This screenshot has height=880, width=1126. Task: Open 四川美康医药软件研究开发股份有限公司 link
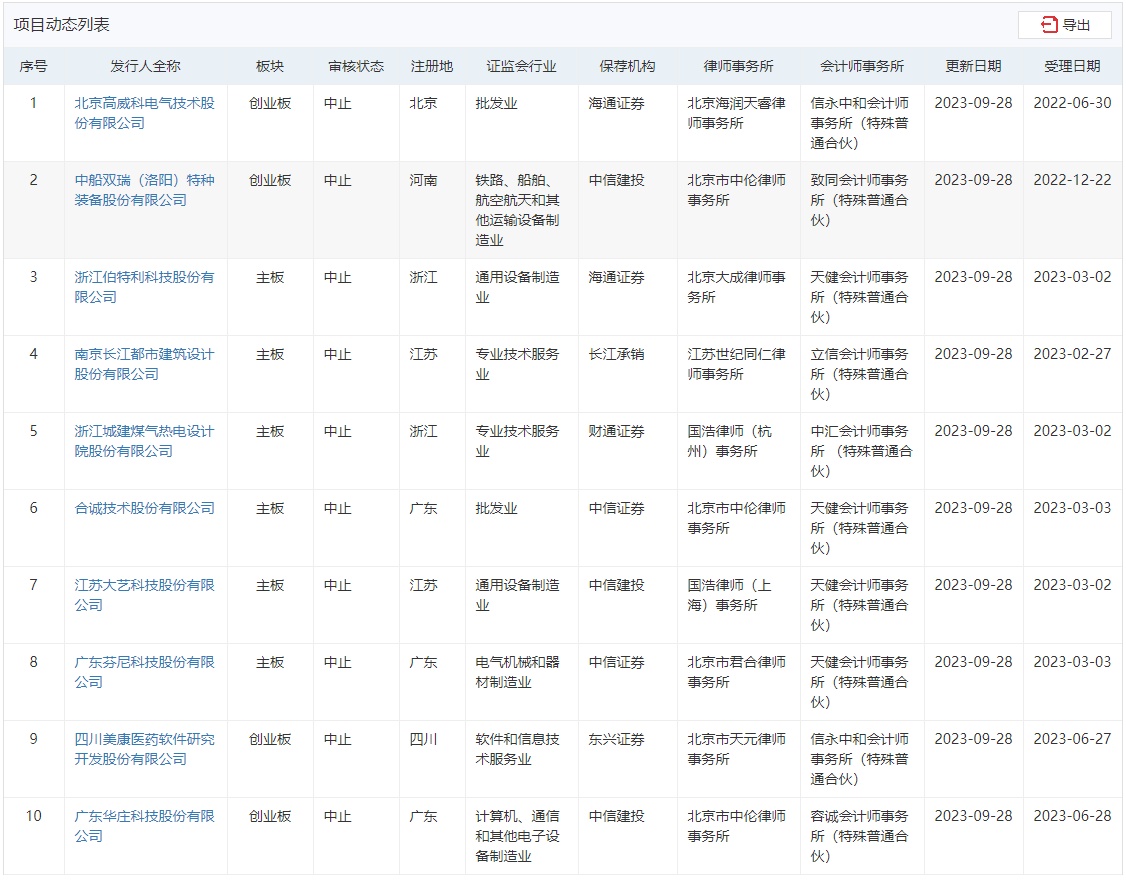tap(144, 749)
